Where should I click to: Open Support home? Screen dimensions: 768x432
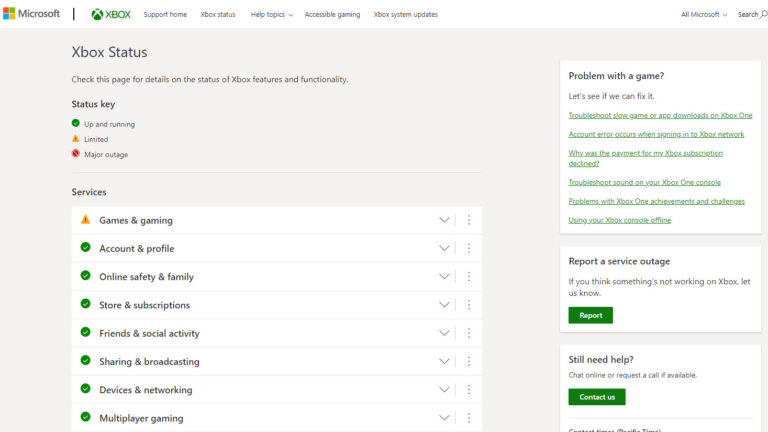click(x=165, y=15)
